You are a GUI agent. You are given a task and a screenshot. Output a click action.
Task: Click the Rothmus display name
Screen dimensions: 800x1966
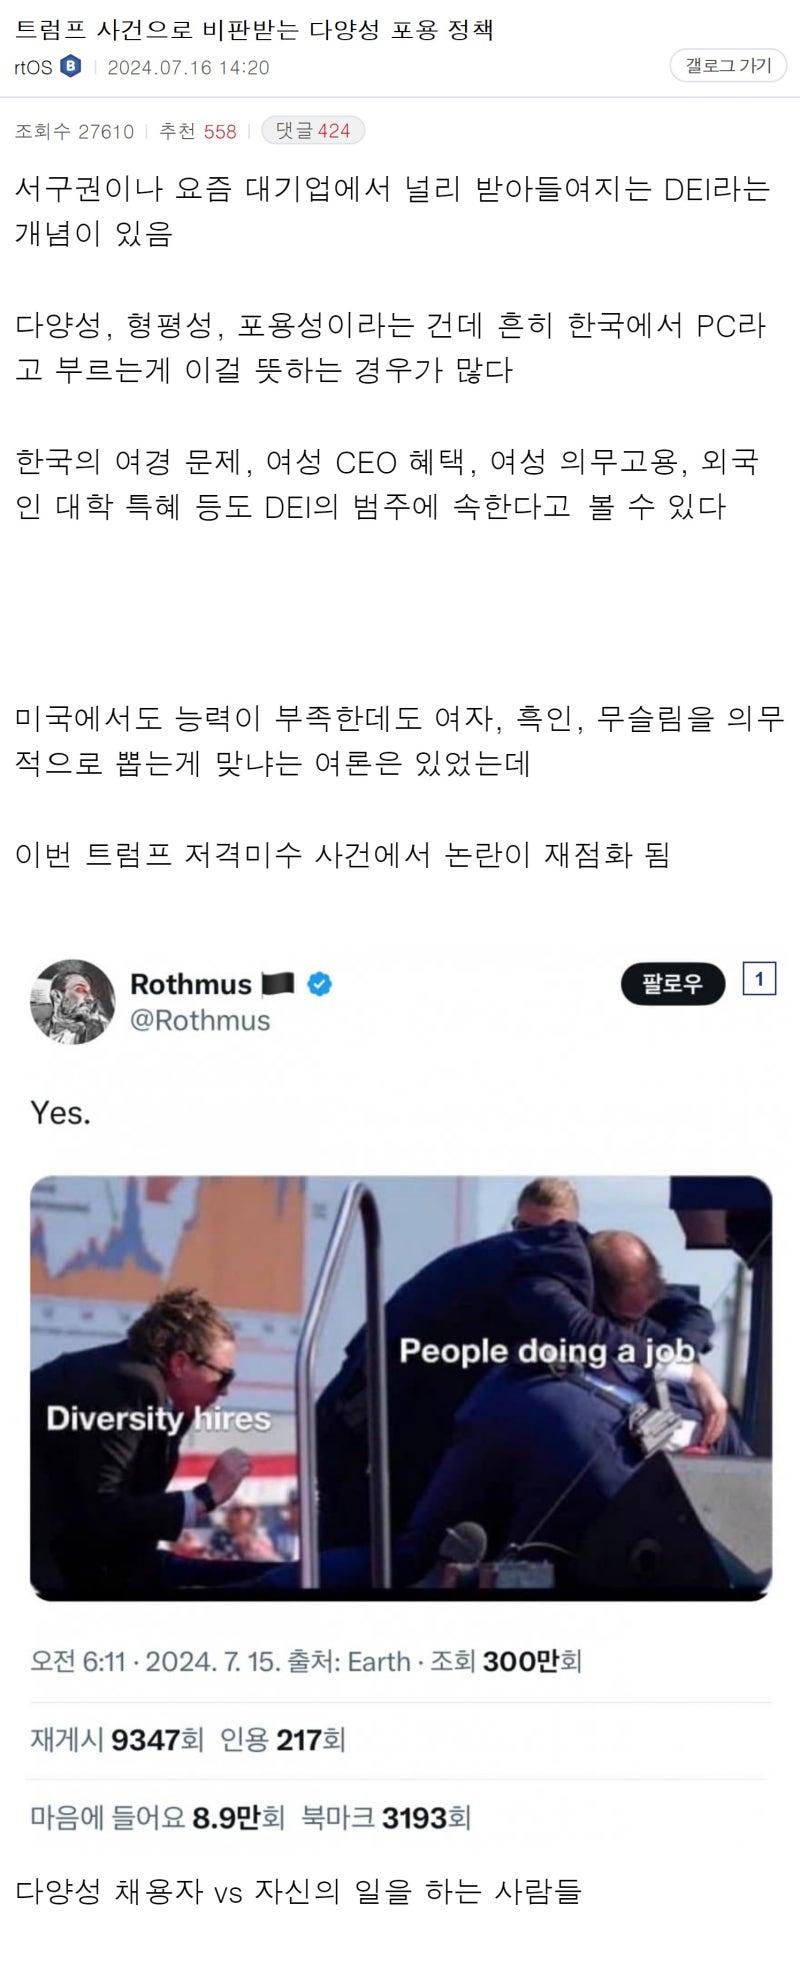pyautogui.click(x=191, y=984)
